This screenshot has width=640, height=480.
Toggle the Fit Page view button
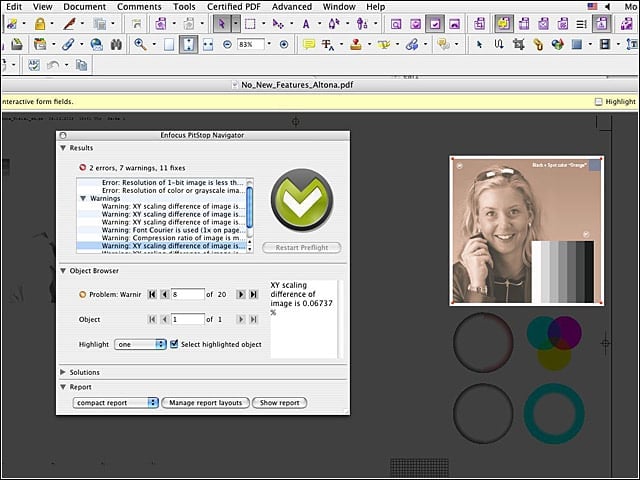coord(188,44)
